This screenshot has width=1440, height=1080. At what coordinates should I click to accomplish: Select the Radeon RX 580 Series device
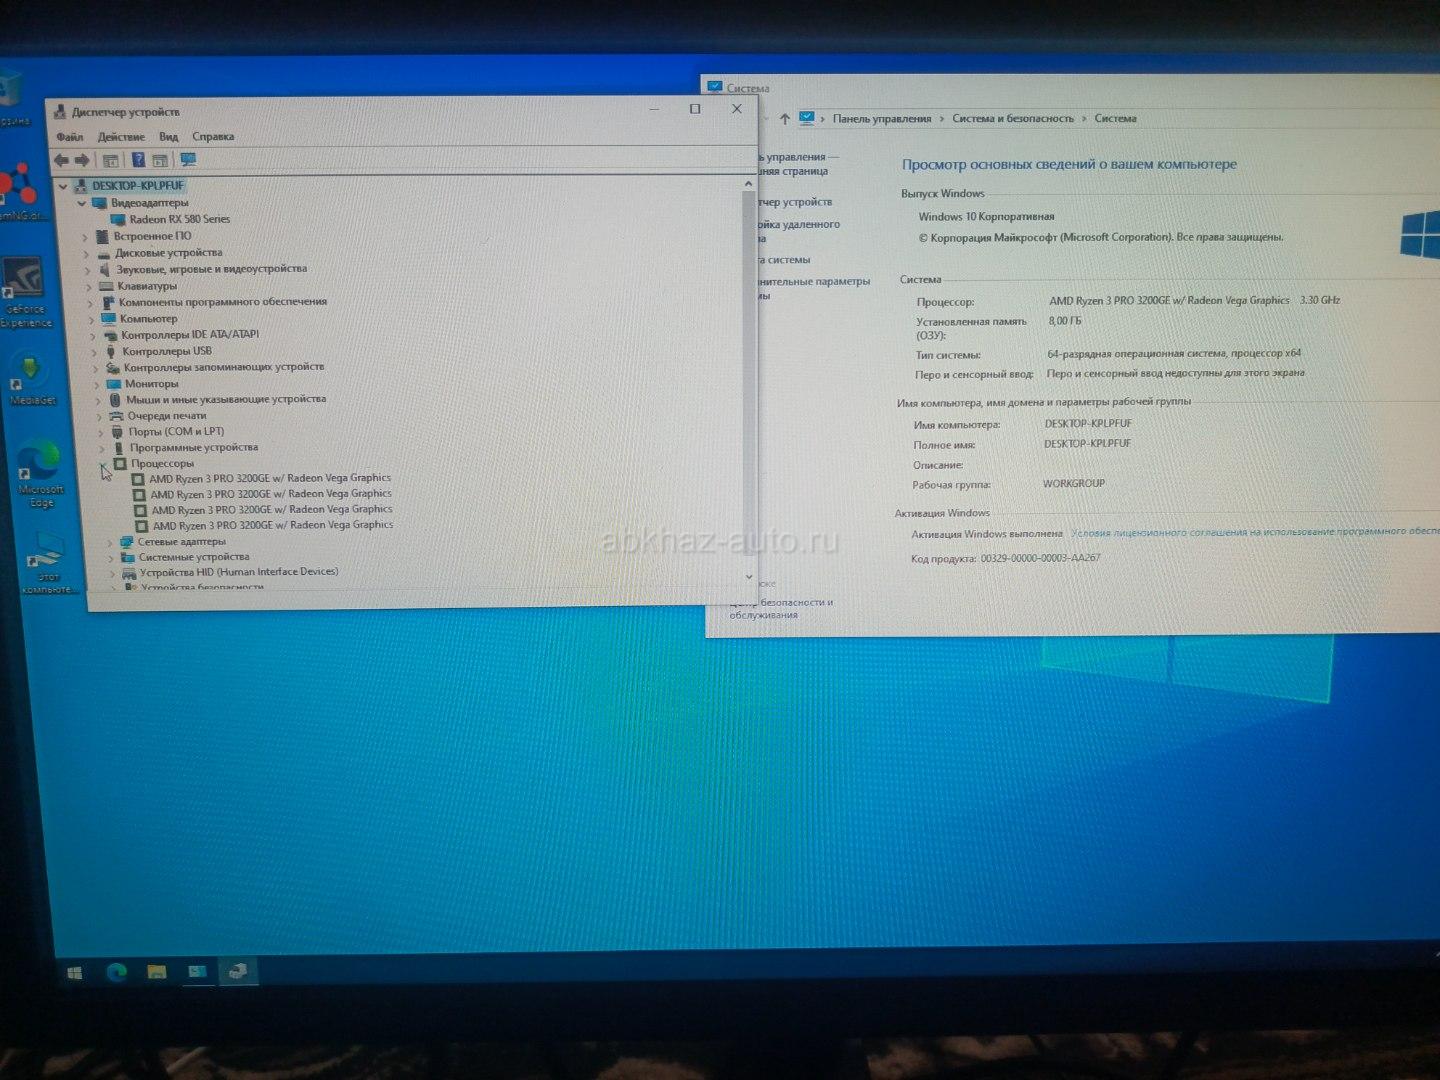[179, 219]
